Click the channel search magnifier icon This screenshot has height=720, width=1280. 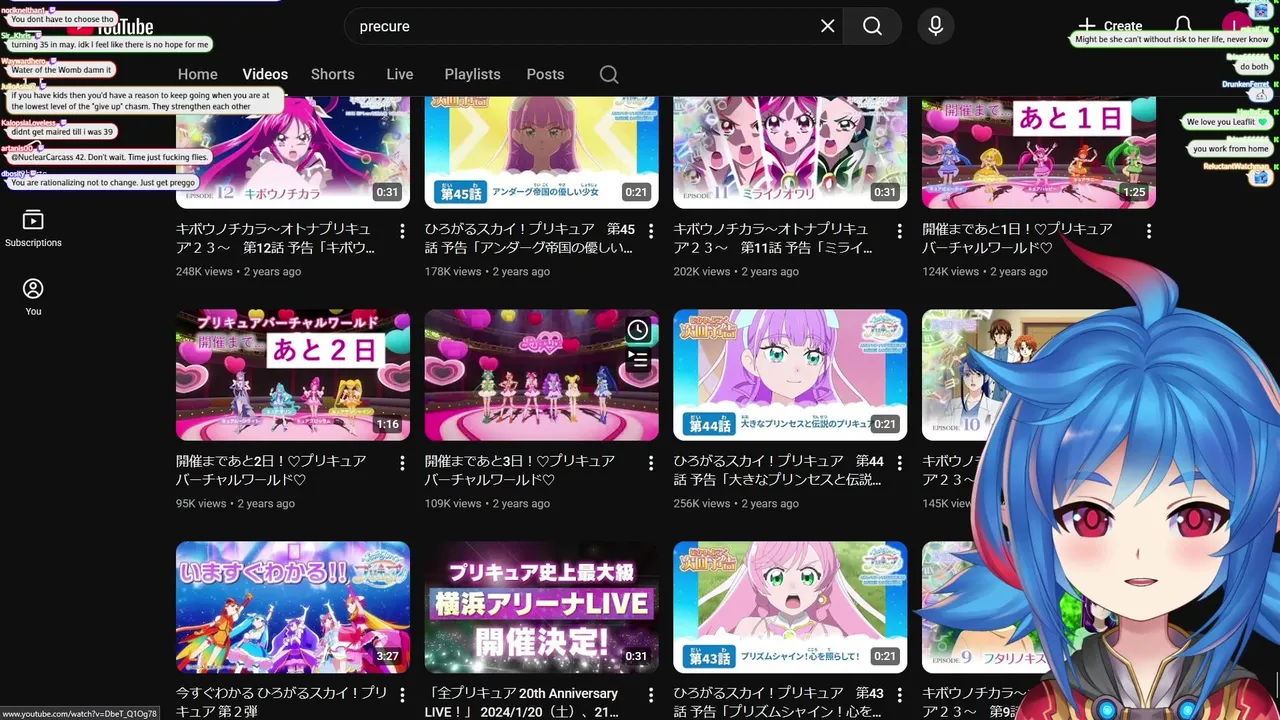point(609,74)
